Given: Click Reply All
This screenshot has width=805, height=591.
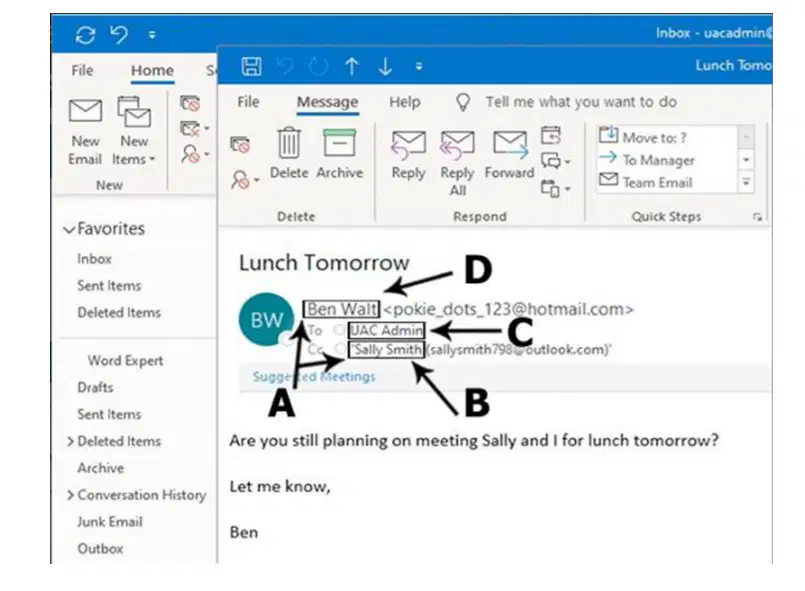Looking at the screenshot, I should coord(457,162).
